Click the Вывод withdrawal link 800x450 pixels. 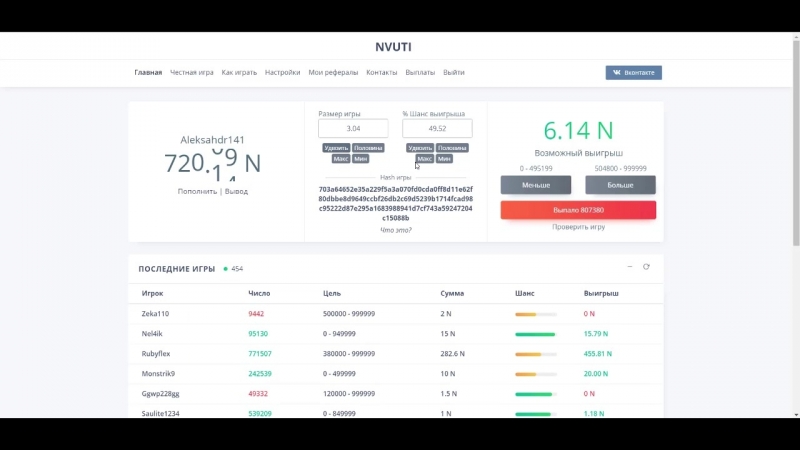[236, 191]
